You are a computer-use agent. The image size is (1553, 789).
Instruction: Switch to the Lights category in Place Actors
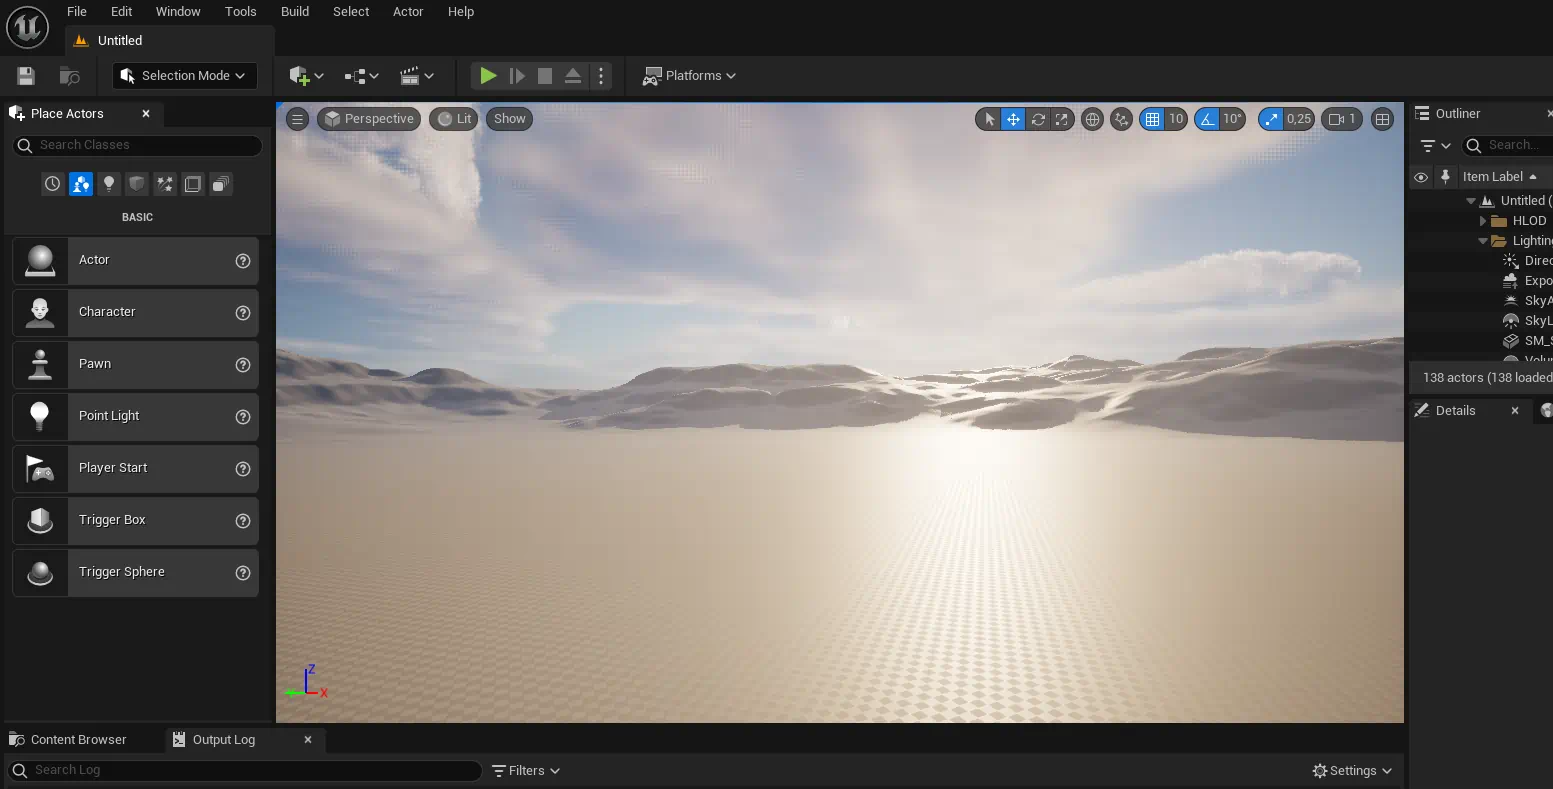click(109, 184)
